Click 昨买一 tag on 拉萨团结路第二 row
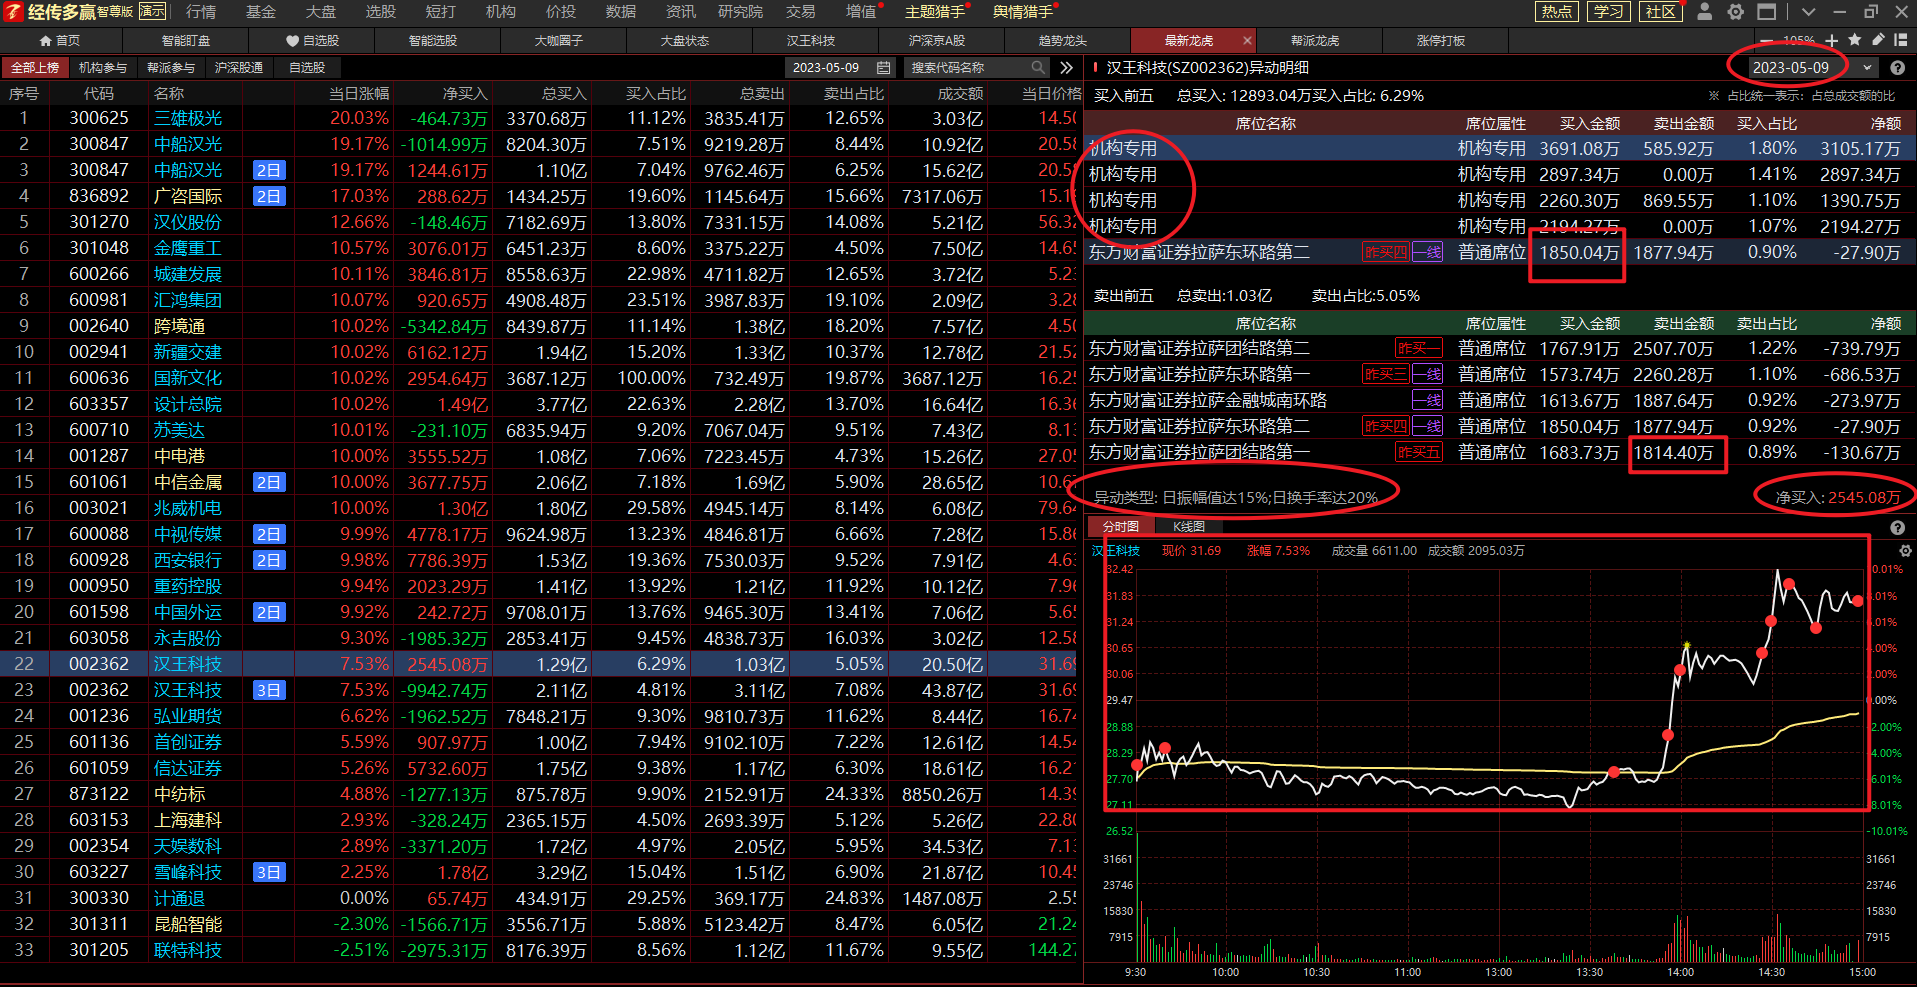 (x=1419, y=348)
